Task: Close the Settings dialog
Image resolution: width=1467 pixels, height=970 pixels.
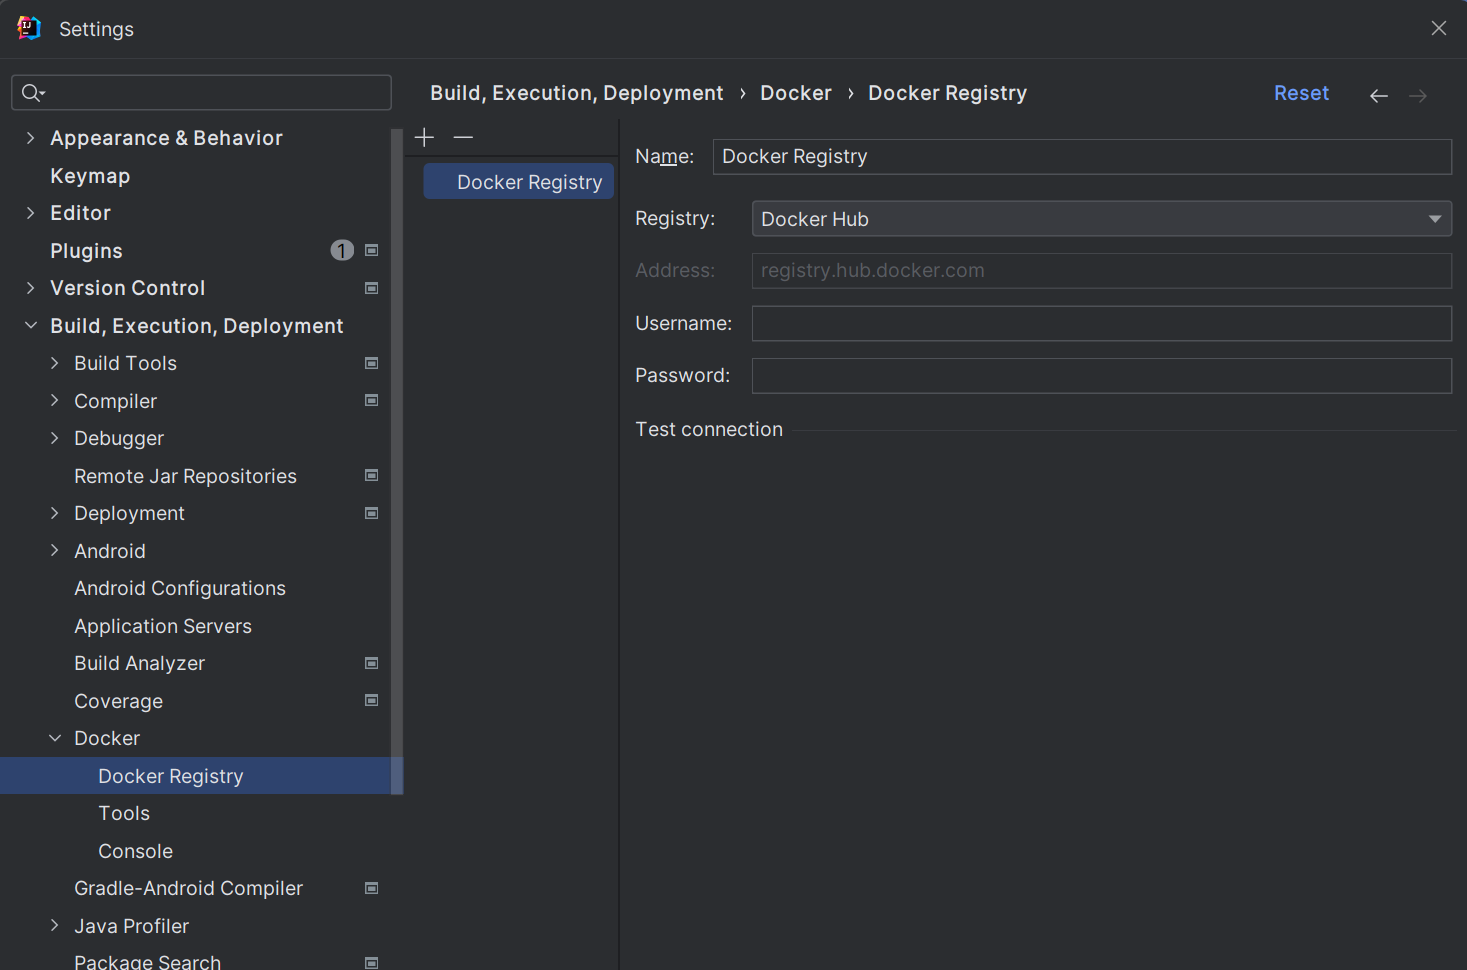Action: coord(1439,28)
